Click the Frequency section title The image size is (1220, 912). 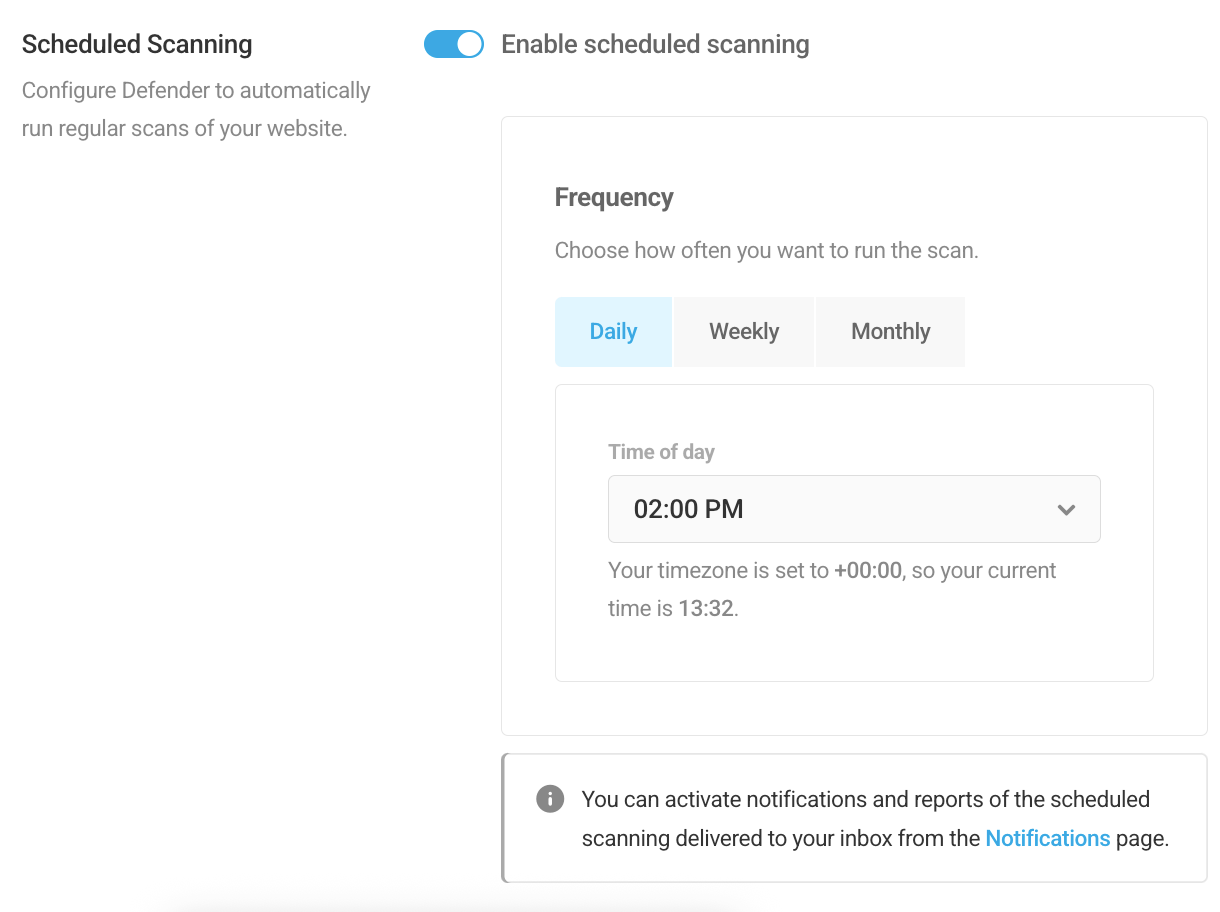pos(614,197)
